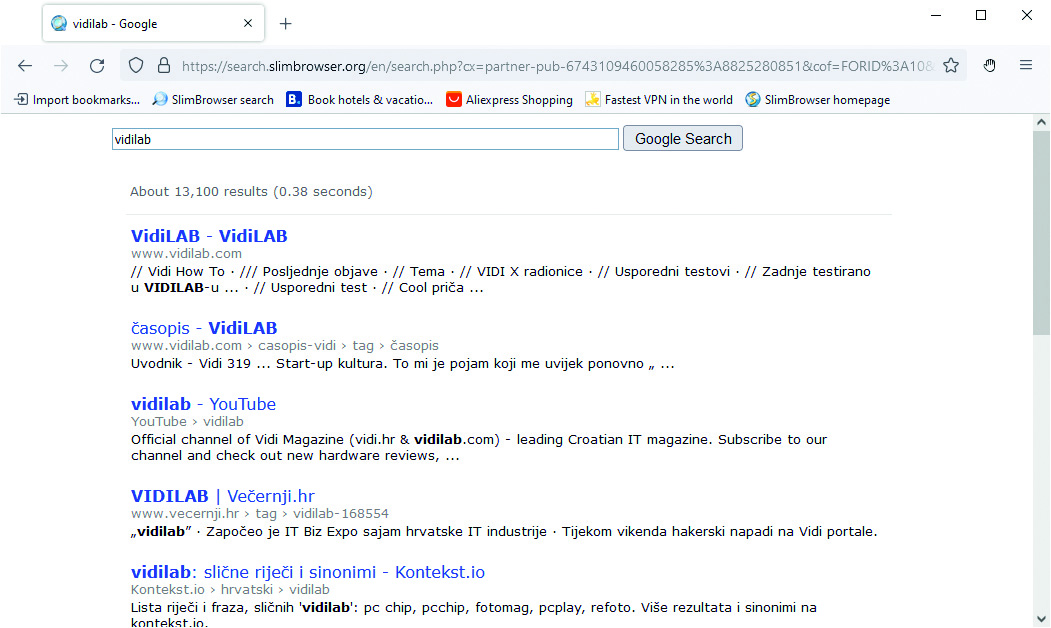This screenshot has height=628, width=1051.
Task: Open a new tab with plus button
Action: point(286,24)
